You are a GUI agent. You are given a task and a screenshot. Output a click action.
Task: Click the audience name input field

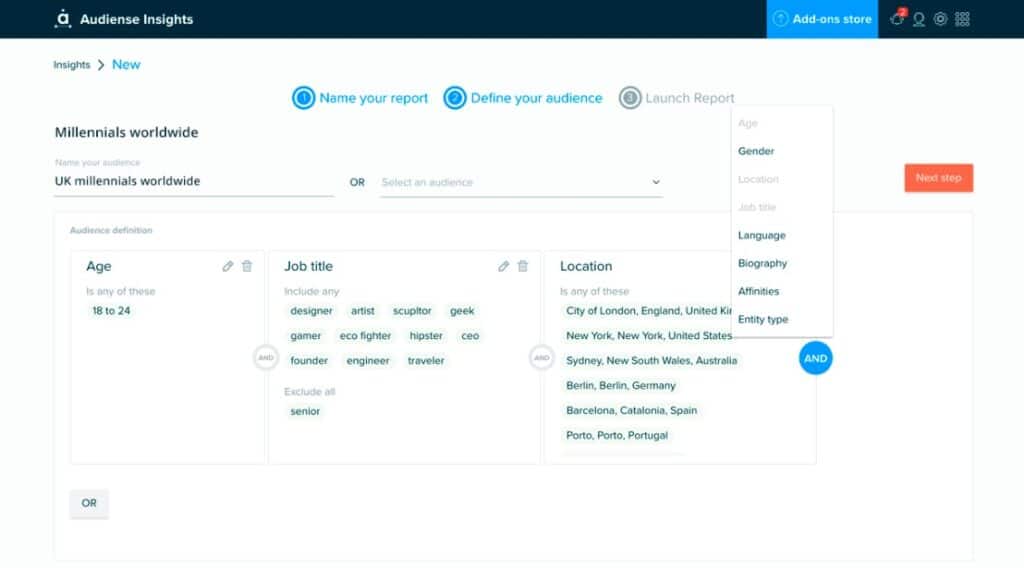[194, 181]
